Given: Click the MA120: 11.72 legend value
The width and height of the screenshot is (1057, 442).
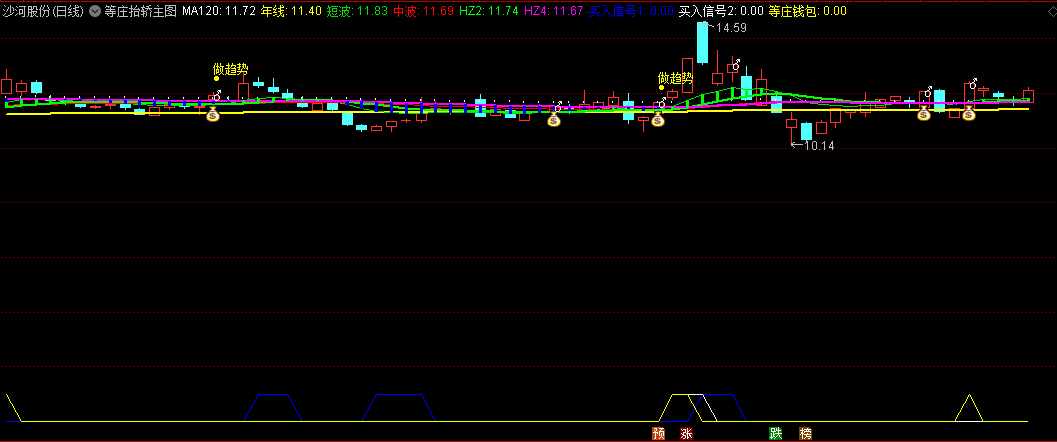Looking at the screenshot, I should 218,11.
